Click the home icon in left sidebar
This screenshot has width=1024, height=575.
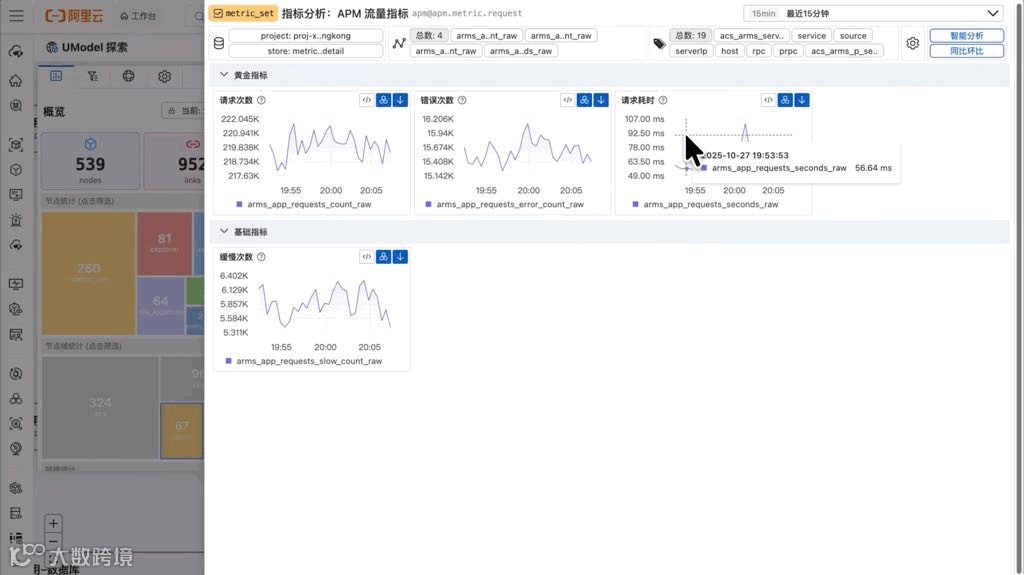[16, 80]
